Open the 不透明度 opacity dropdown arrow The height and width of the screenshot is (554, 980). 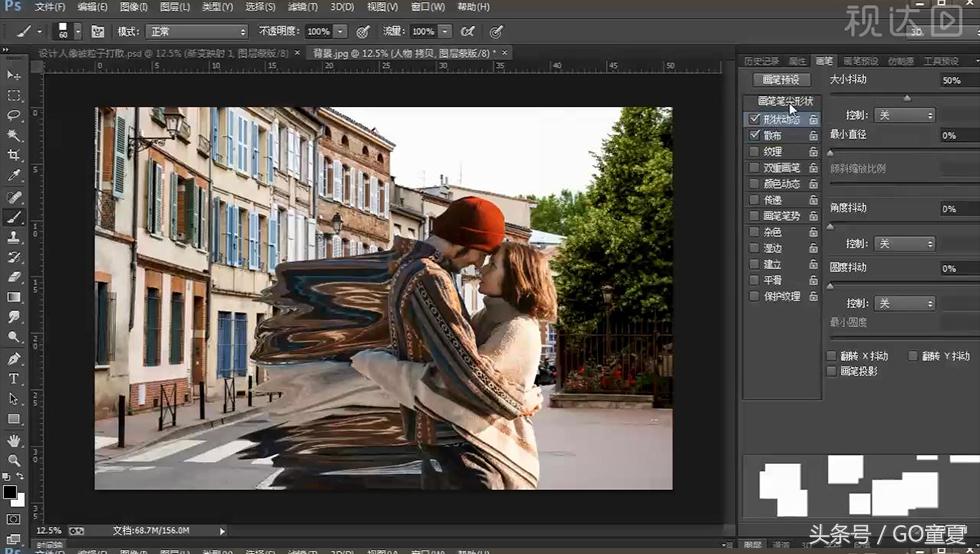[341, 32]
